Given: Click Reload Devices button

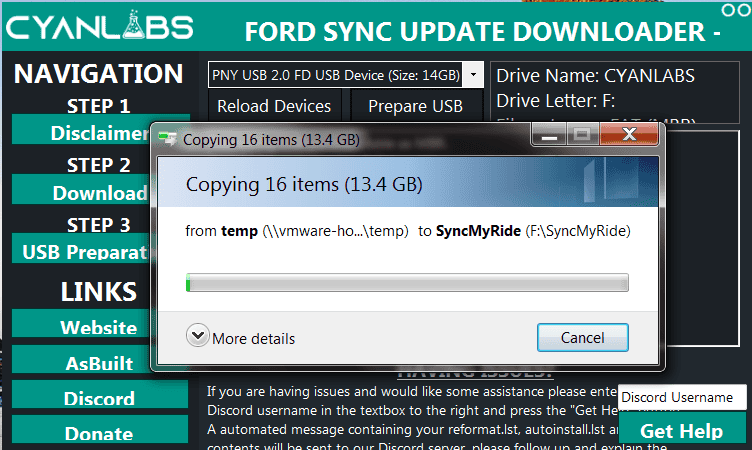Looking at the screenshot, I should (x=274, y=106).
